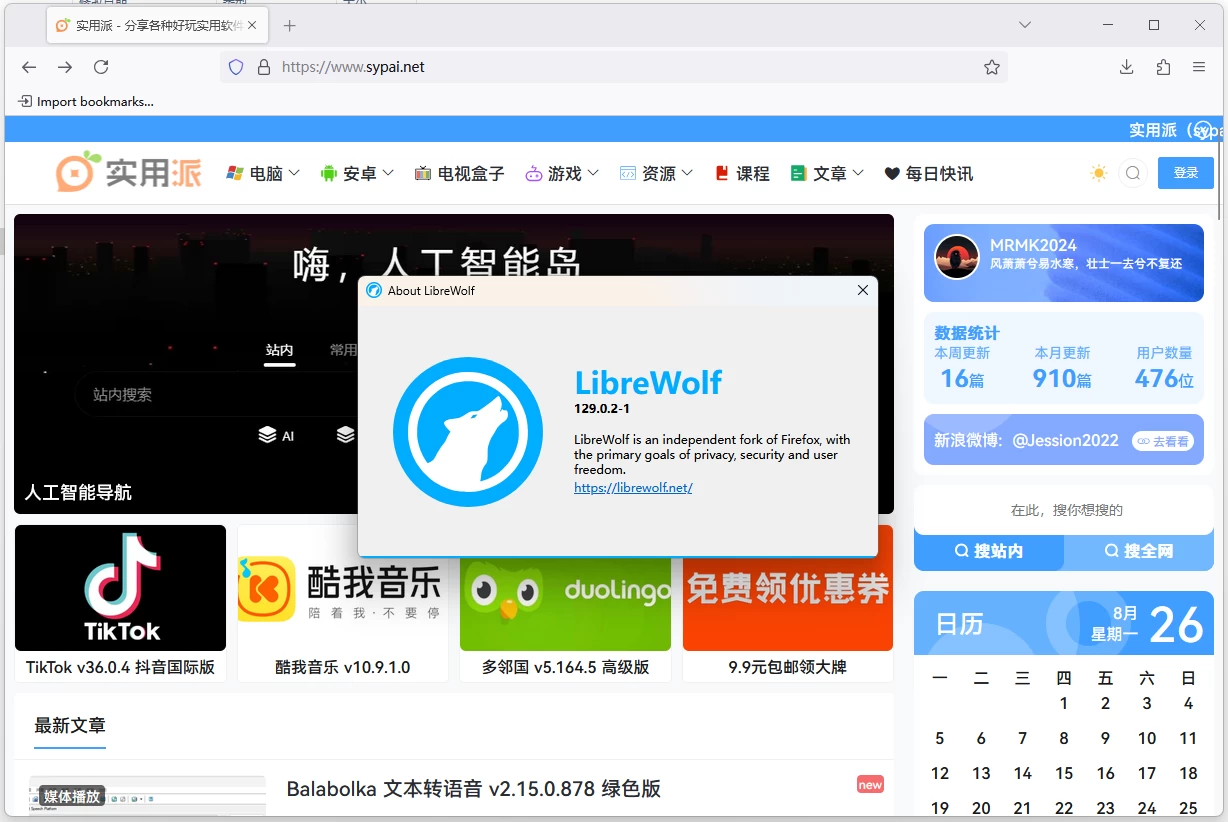Bookmark the page via the star icon
This screenshot has height=822, width=1228.
(x=991, y=66)
